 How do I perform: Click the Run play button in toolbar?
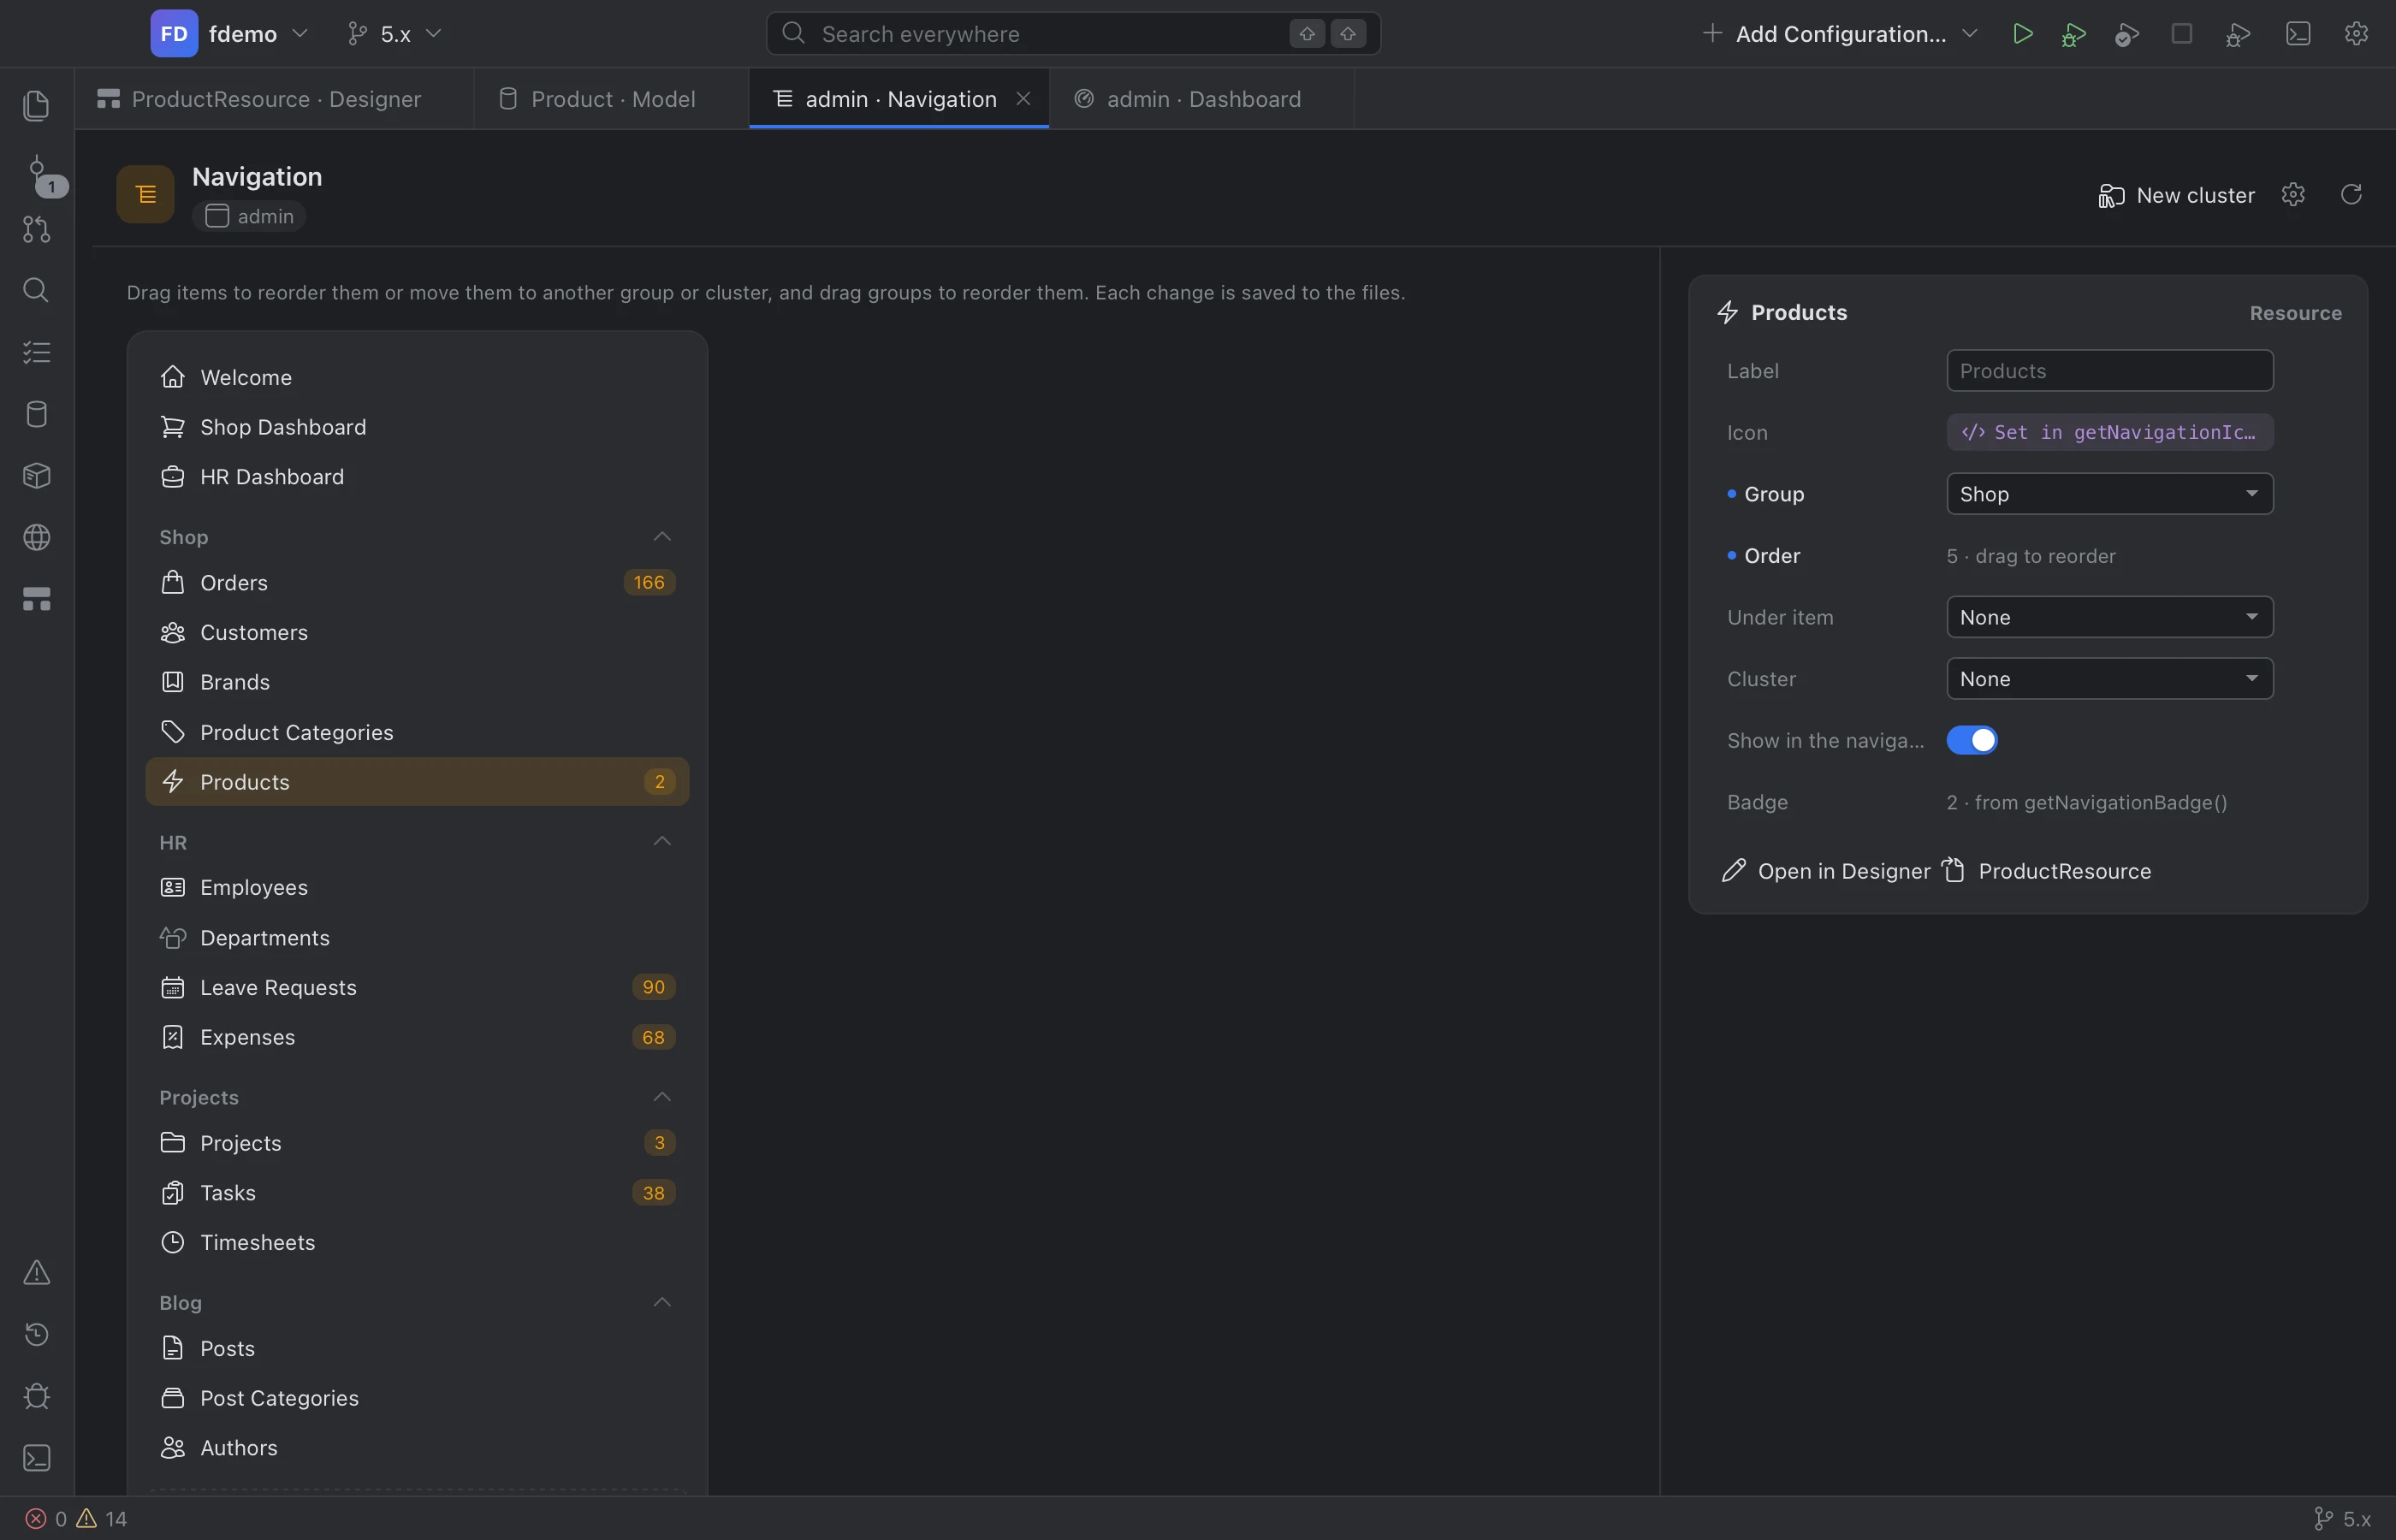point(2022,34)
